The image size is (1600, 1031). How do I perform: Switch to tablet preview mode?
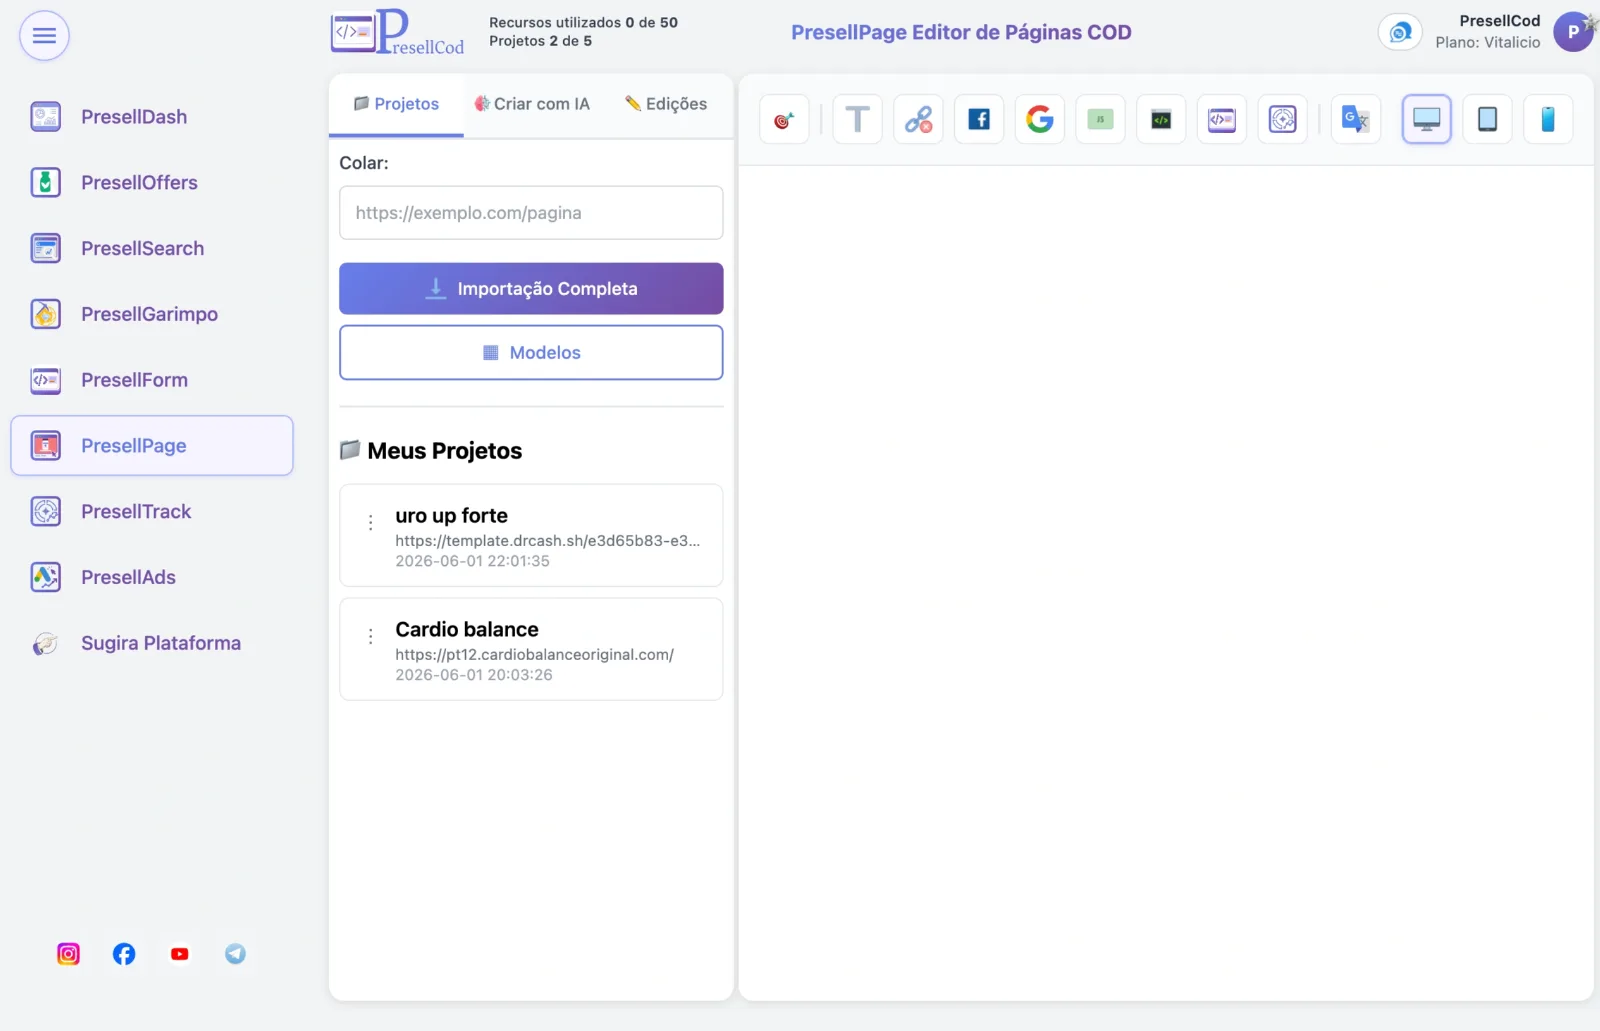tap(1488, 120)
